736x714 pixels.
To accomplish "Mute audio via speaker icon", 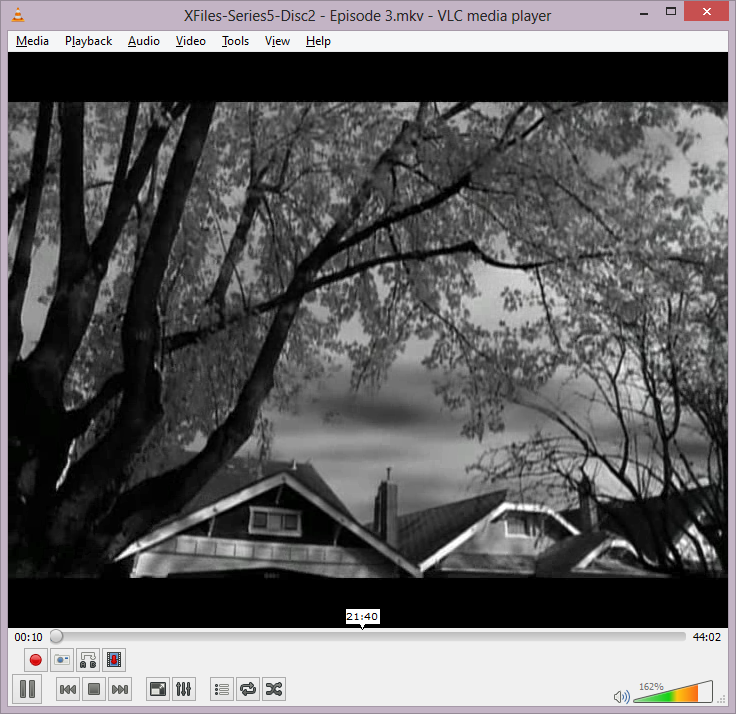I will tap(621, 697).
